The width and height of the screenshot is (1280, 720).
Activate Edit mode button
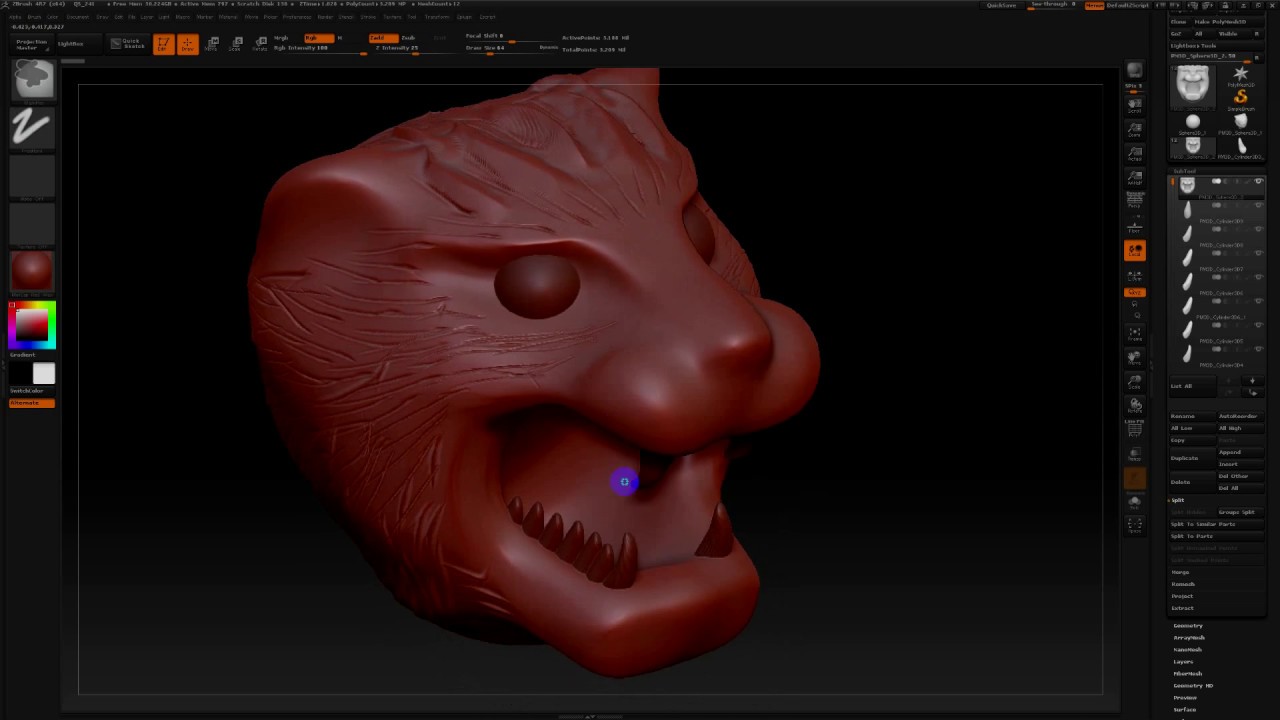[163, 44]
